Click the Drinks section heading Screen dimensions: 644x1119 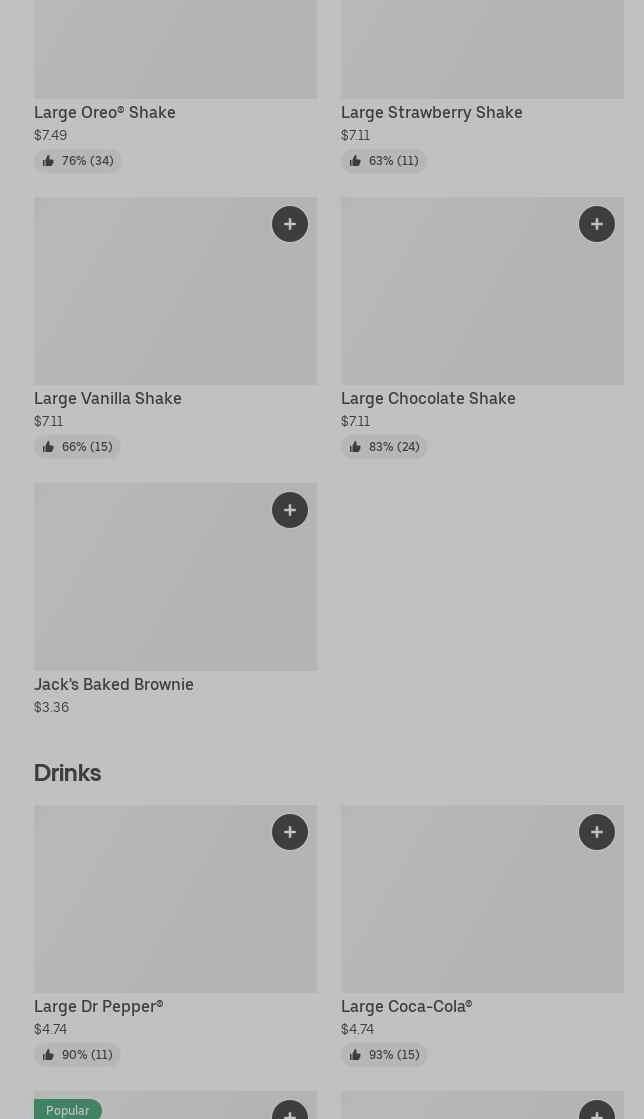click(68, 773)
